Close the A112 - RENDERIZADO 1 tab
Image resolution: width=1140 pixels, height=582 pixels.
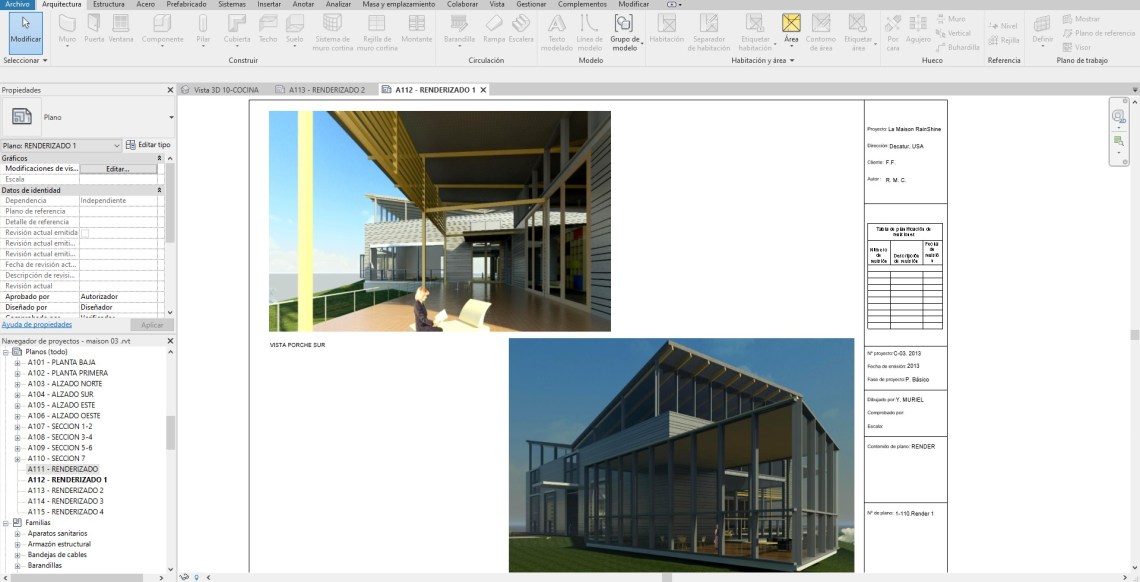(483, 90)
